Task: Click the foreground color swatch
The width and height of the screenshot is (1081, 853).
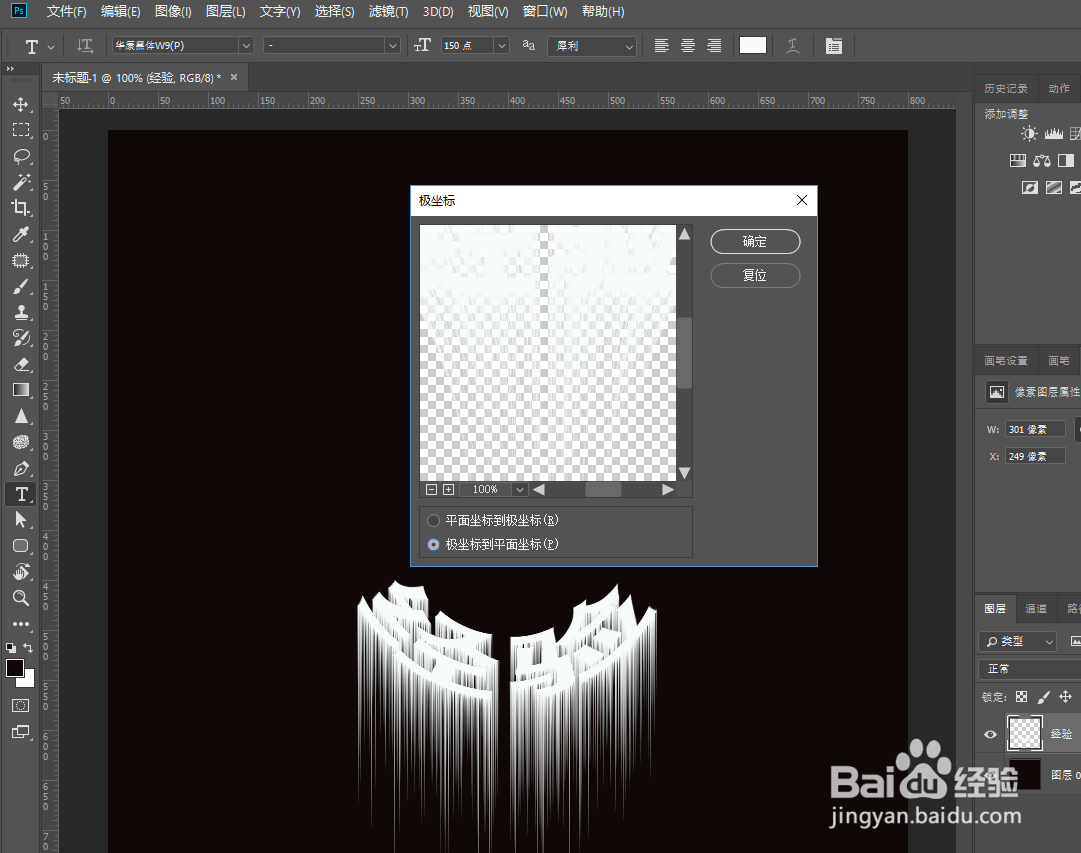Action: click(14, 668)
